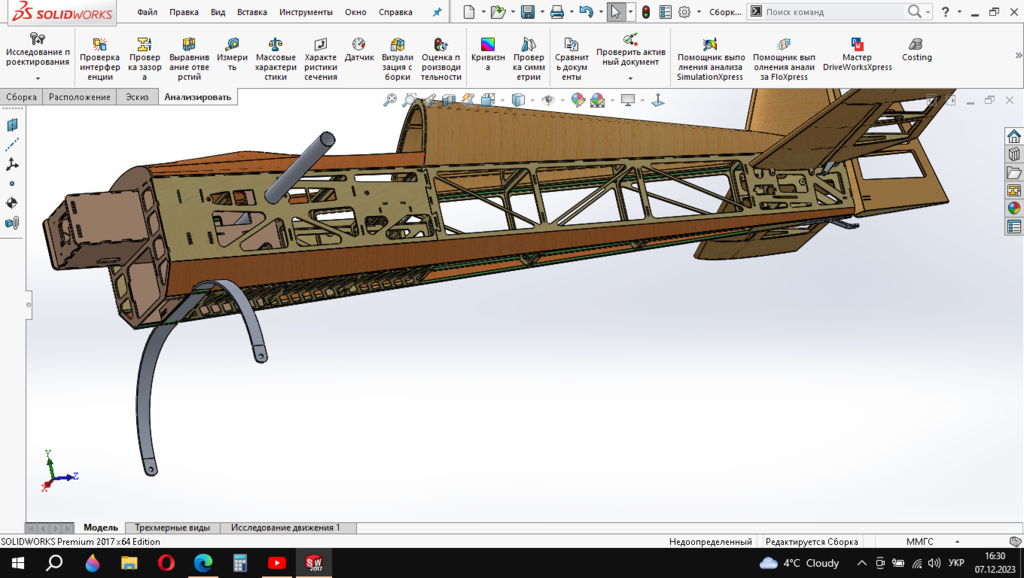The width and height of the screenshot is (1024, 578).
Task: Open the Interference Detection tool (Проверка интерференции)
Action: 99,59
